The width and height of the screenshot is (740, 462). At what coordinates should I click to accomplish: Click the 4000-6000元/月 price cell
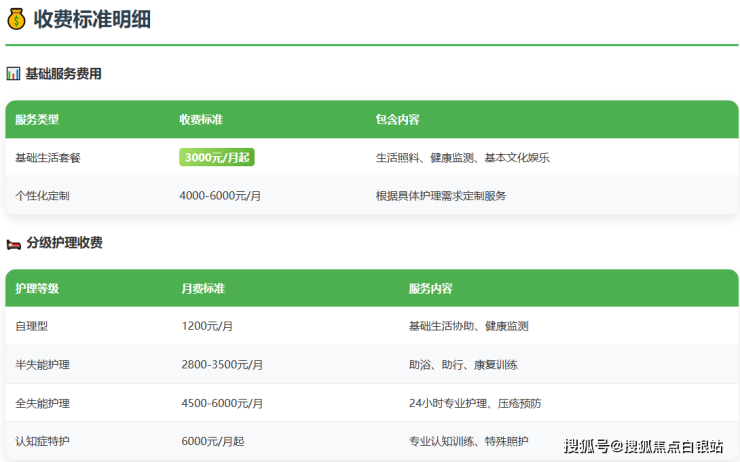point(220,196)
